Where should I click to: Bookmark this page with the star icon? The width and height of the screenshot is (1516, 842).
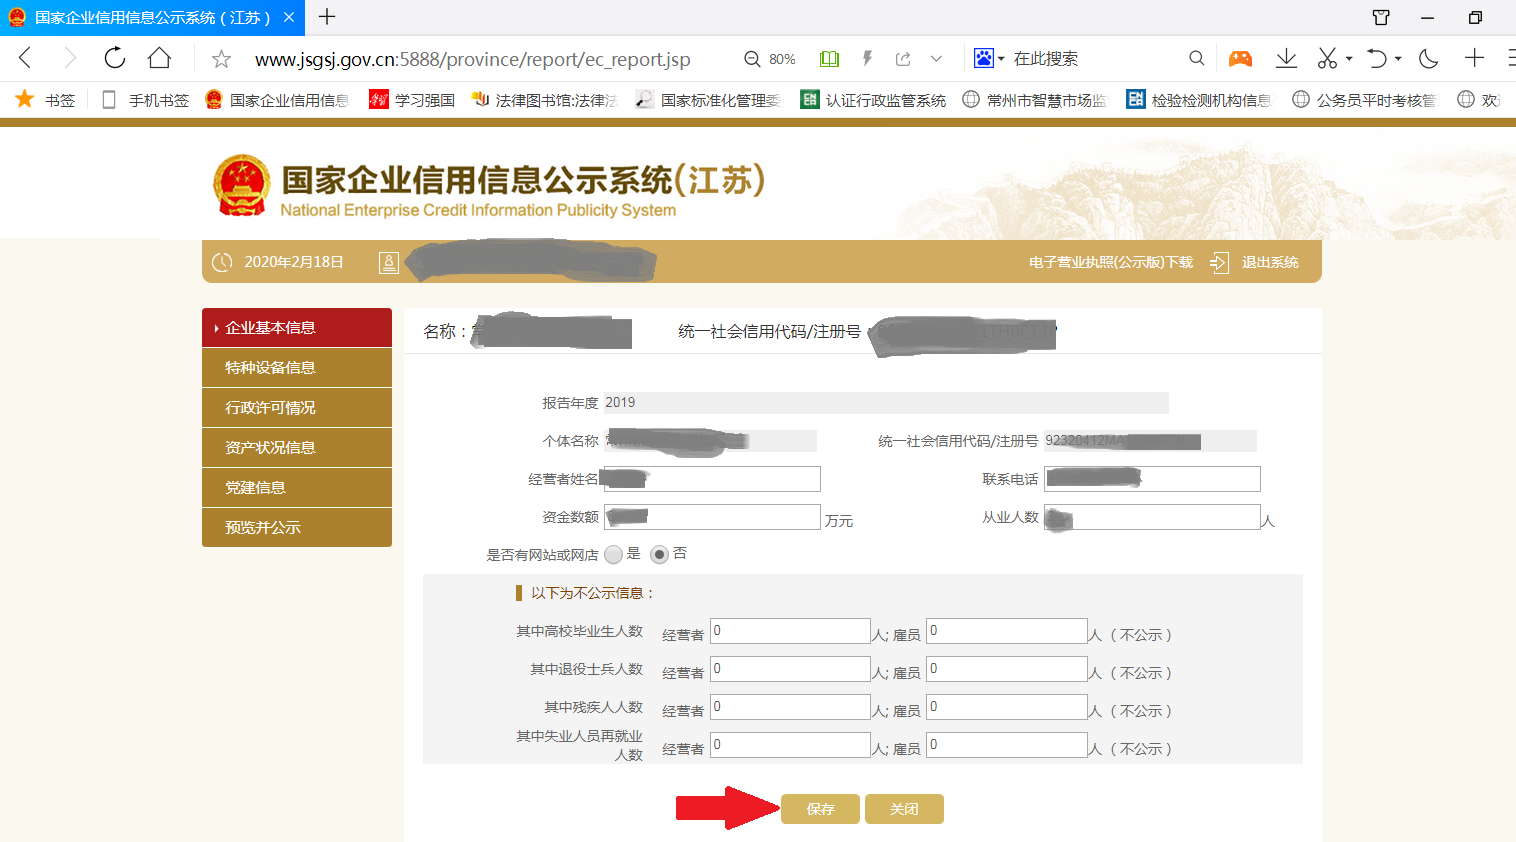[x=221, y=59]
